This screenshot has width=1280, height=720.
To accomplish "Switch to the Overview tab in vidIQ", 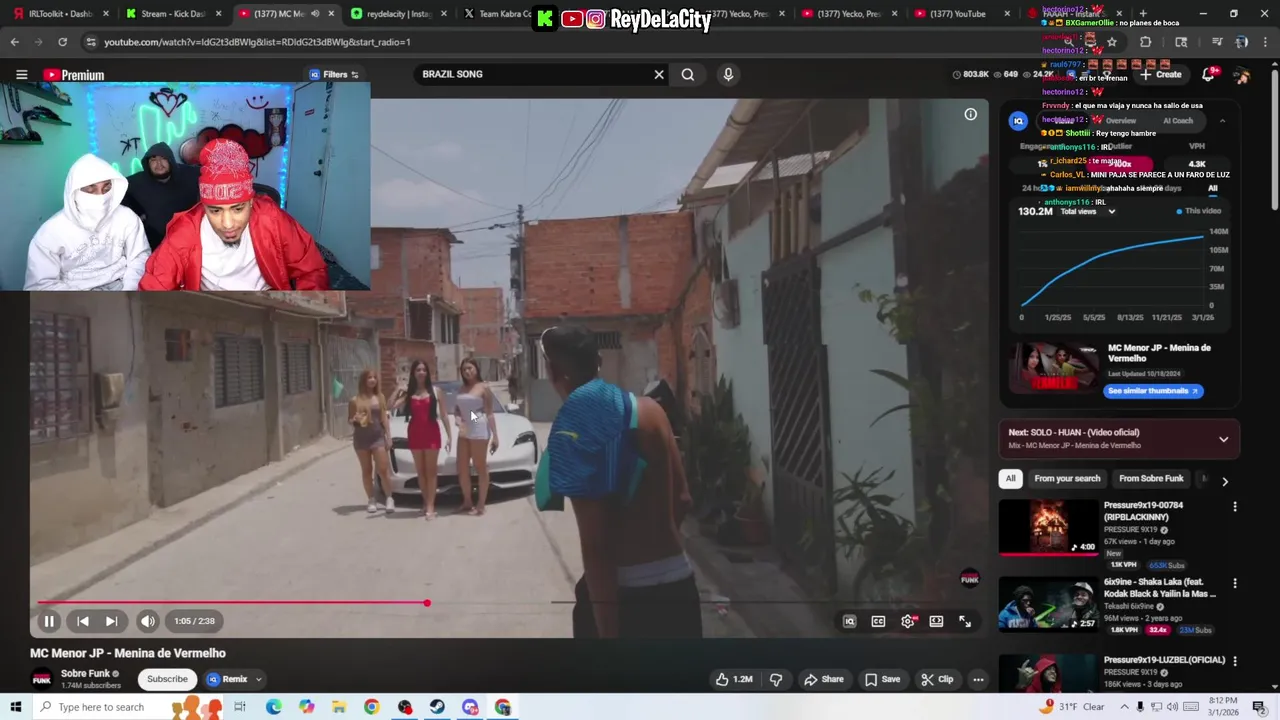I will (1120, 121).
